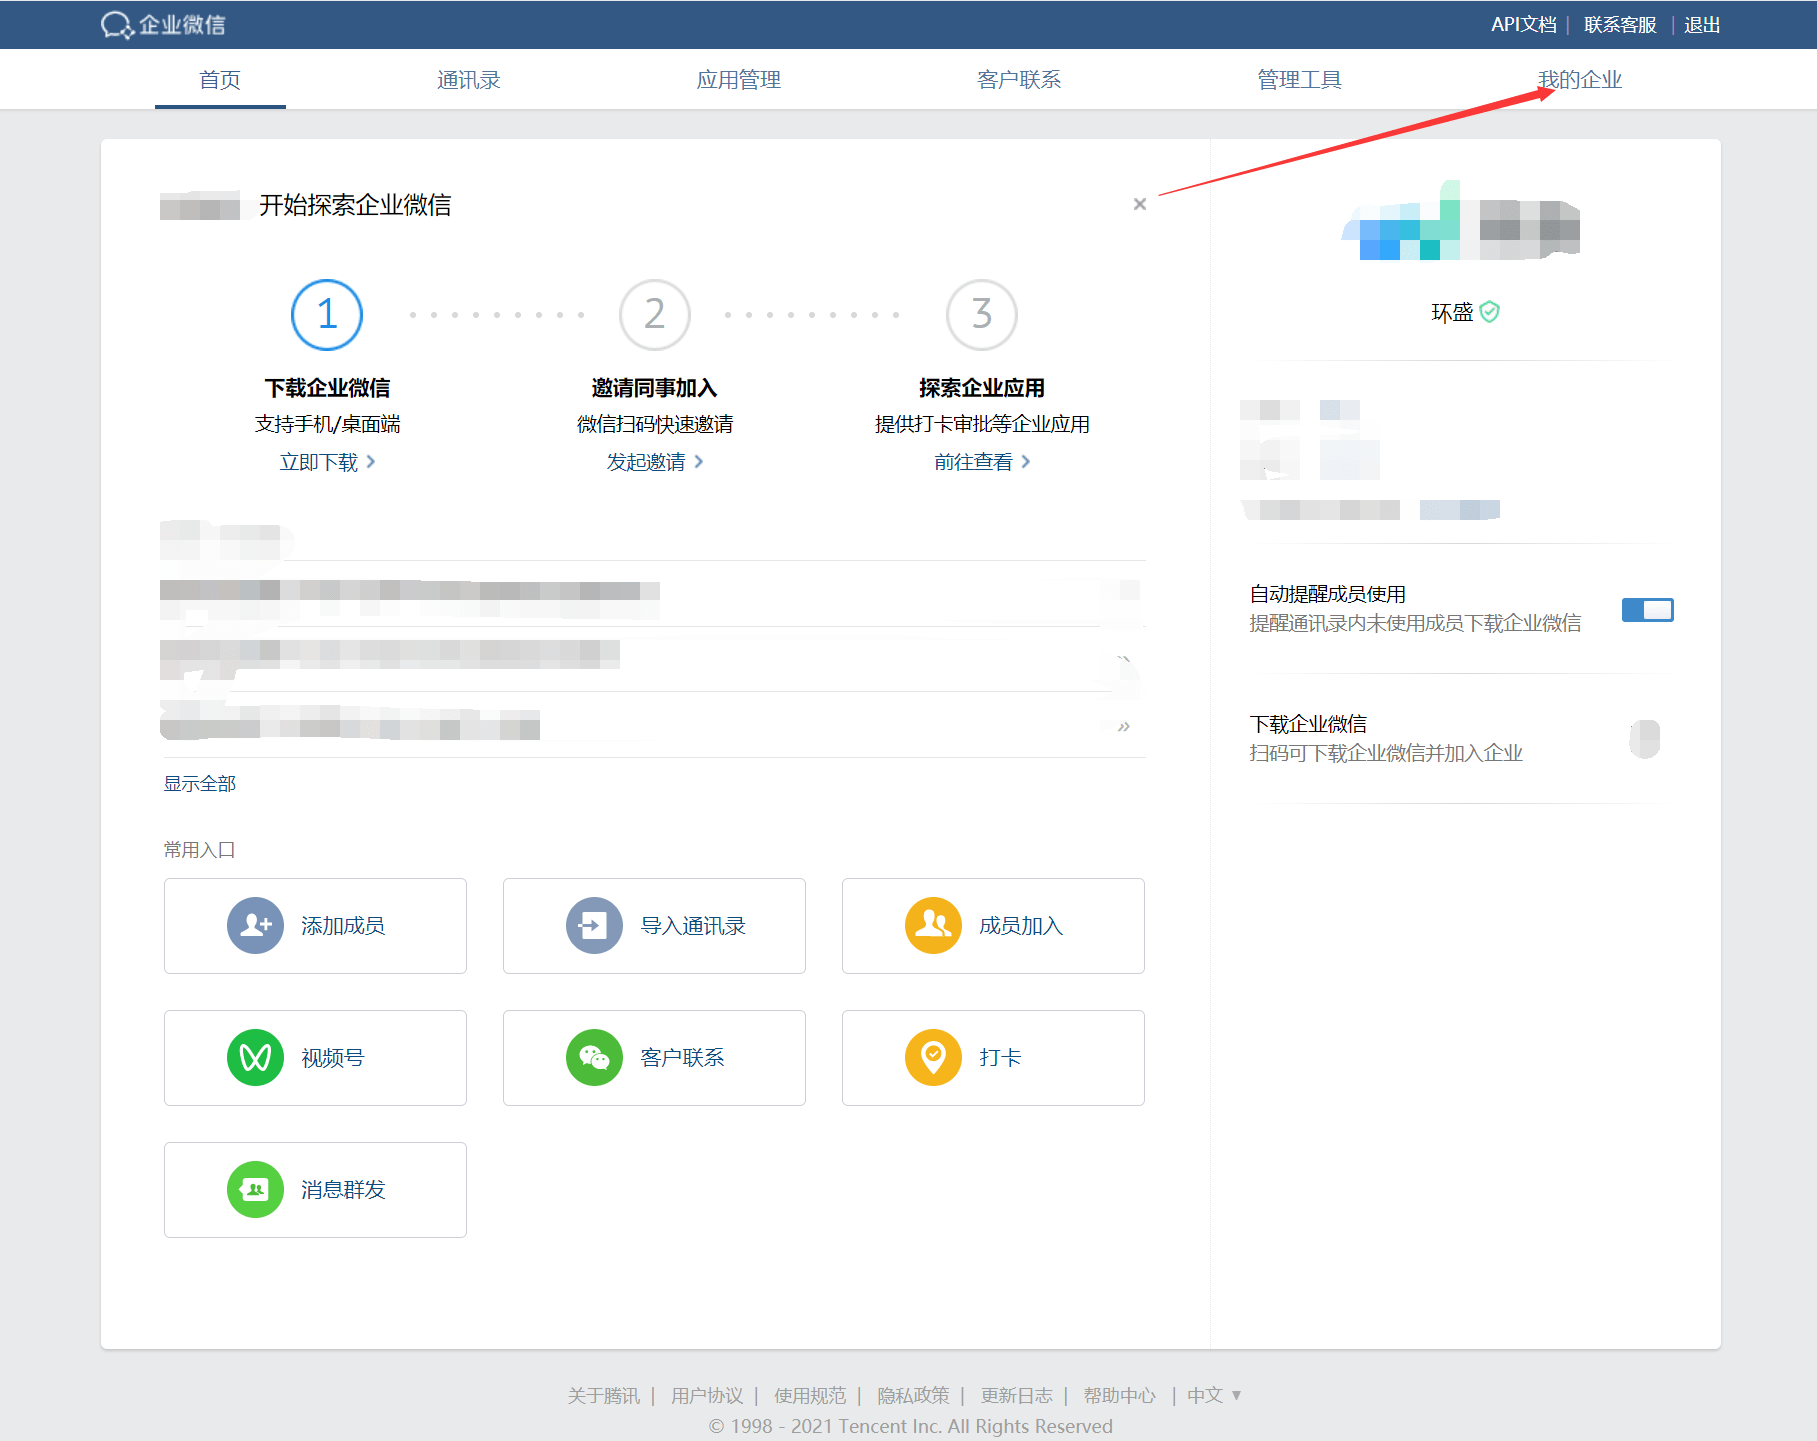Open the 通讯录 tab
1817x1441 pixels.
pyautogui.click(x=469, y=80)
